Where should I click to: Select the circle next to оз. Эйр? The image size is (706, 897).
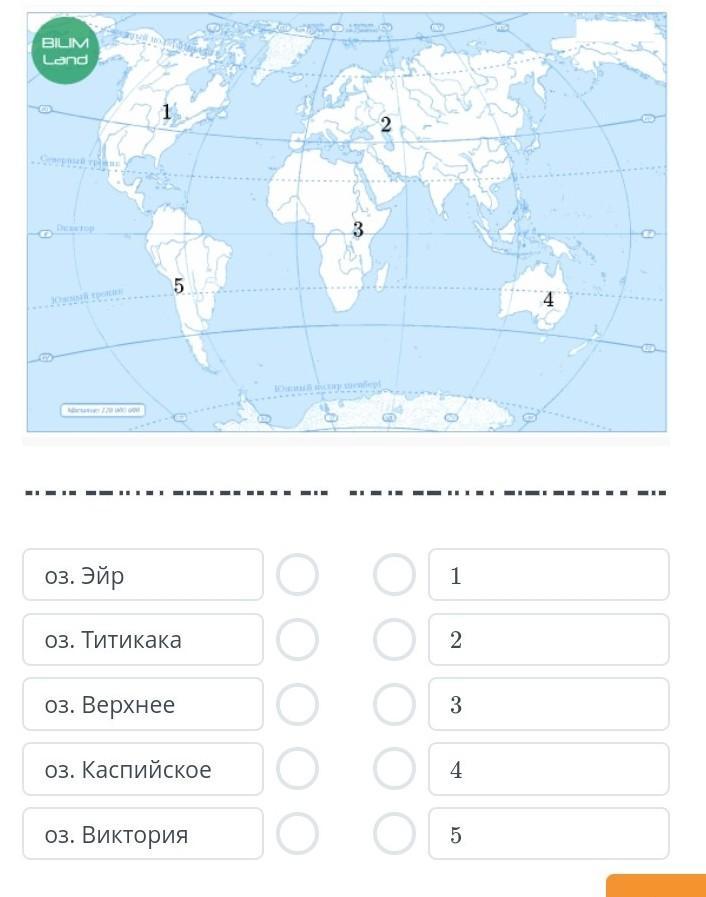[298, 574]
